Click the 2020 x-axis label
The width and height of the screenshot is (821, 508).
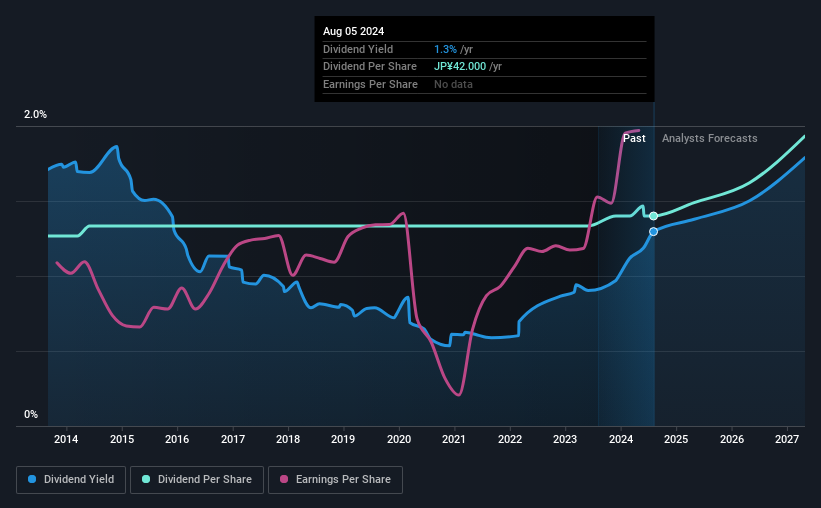[399, 439]
